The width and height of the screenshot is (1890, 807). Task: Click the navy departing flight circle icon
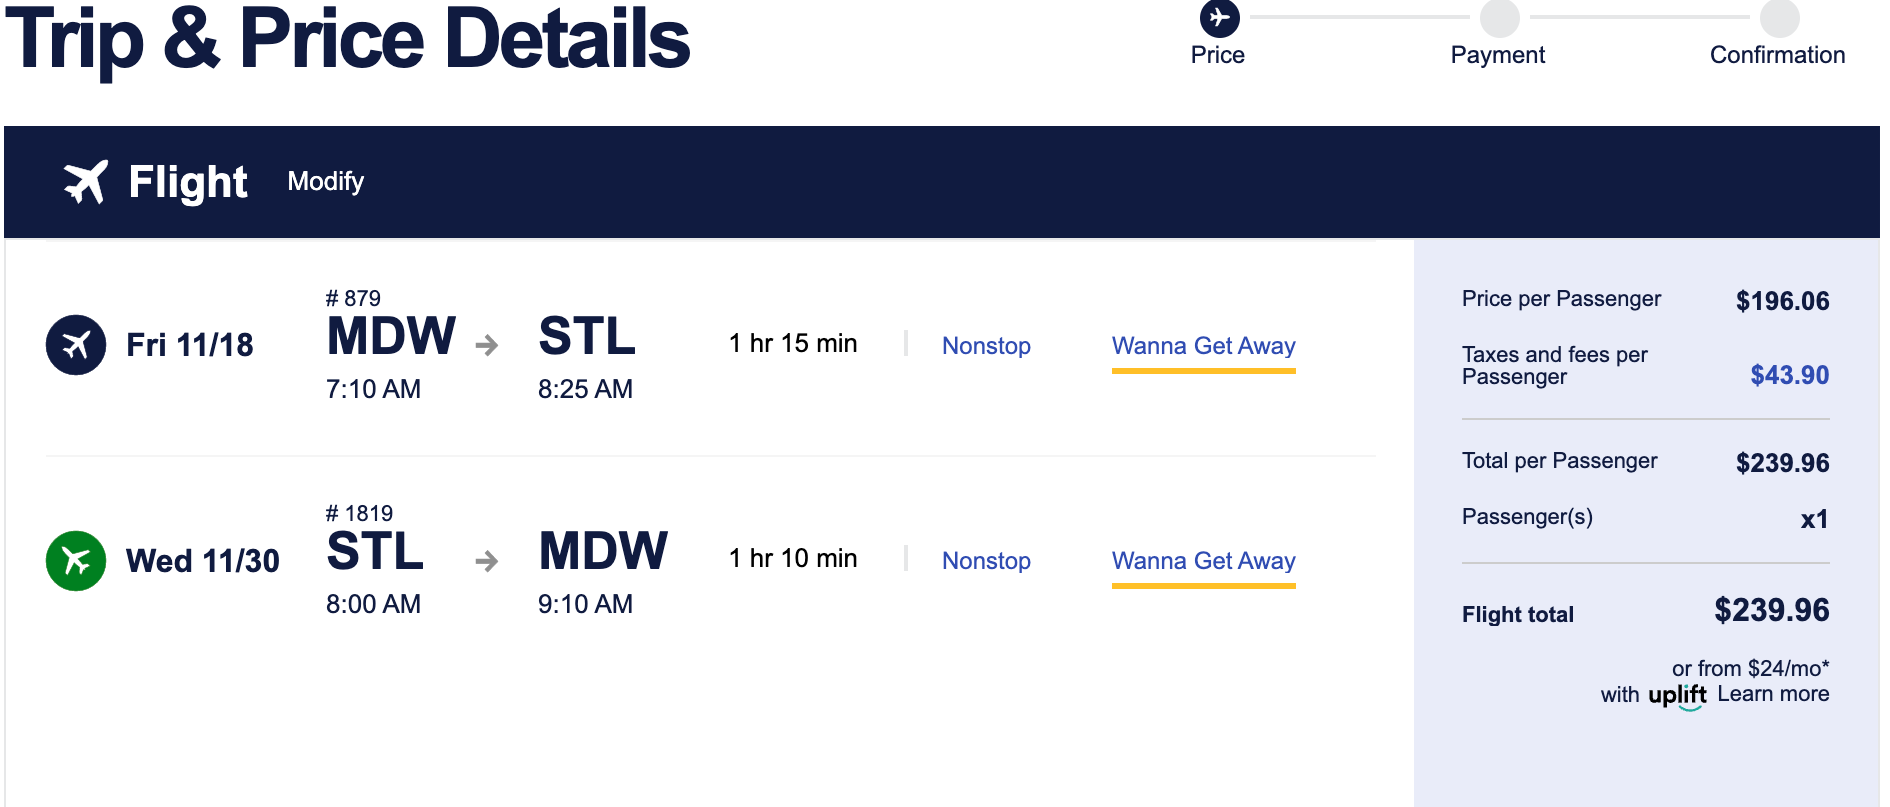(76, 345)
